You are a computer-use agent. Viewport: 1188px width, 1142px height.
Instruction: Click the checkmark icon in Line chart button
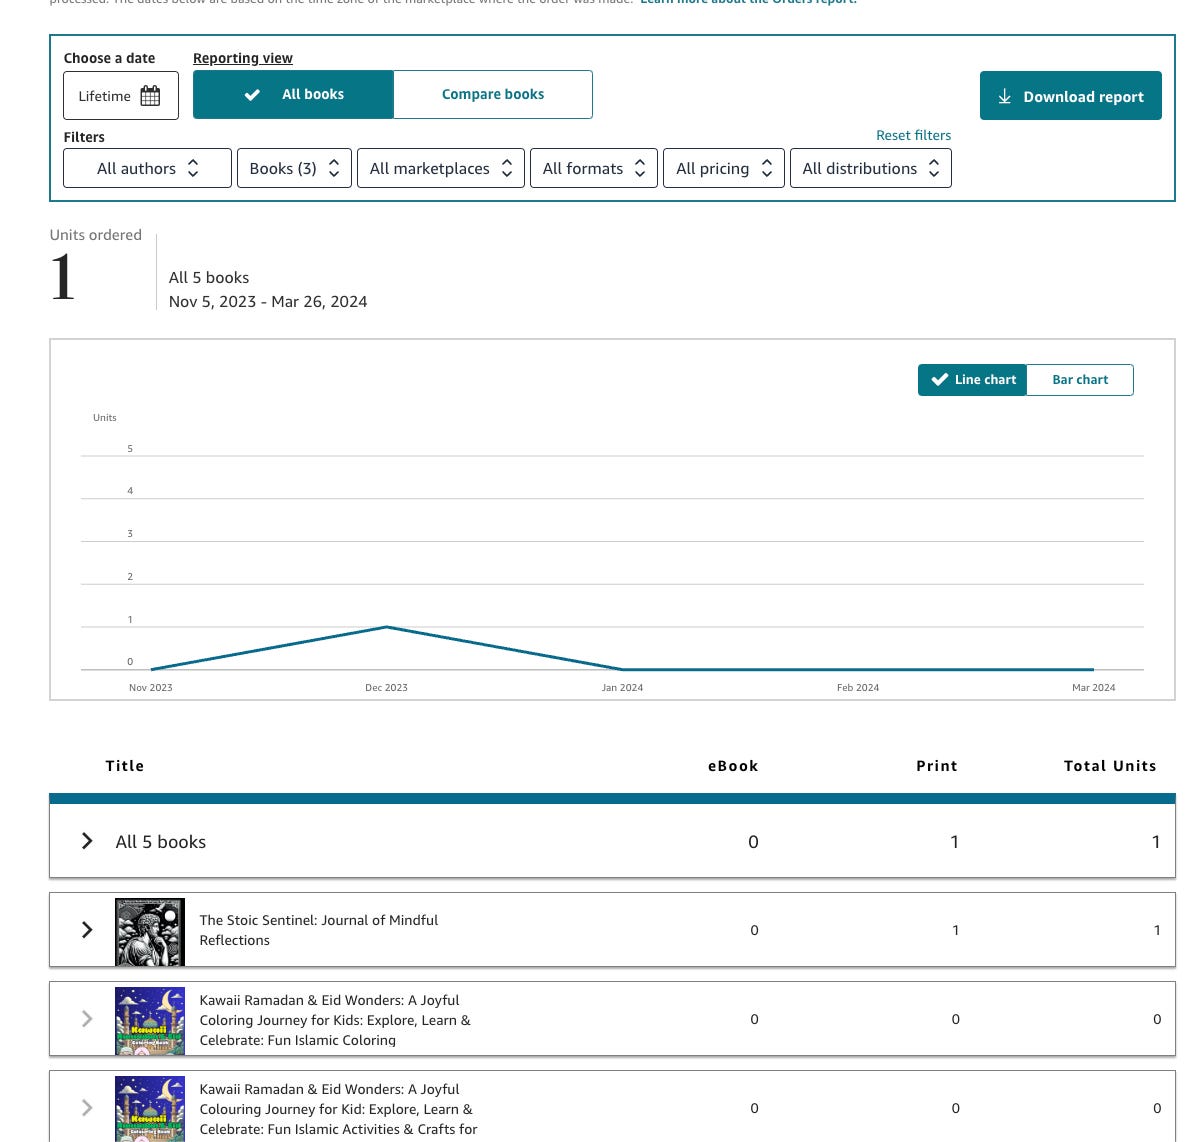pyautogui.click(x=939, y=380)
